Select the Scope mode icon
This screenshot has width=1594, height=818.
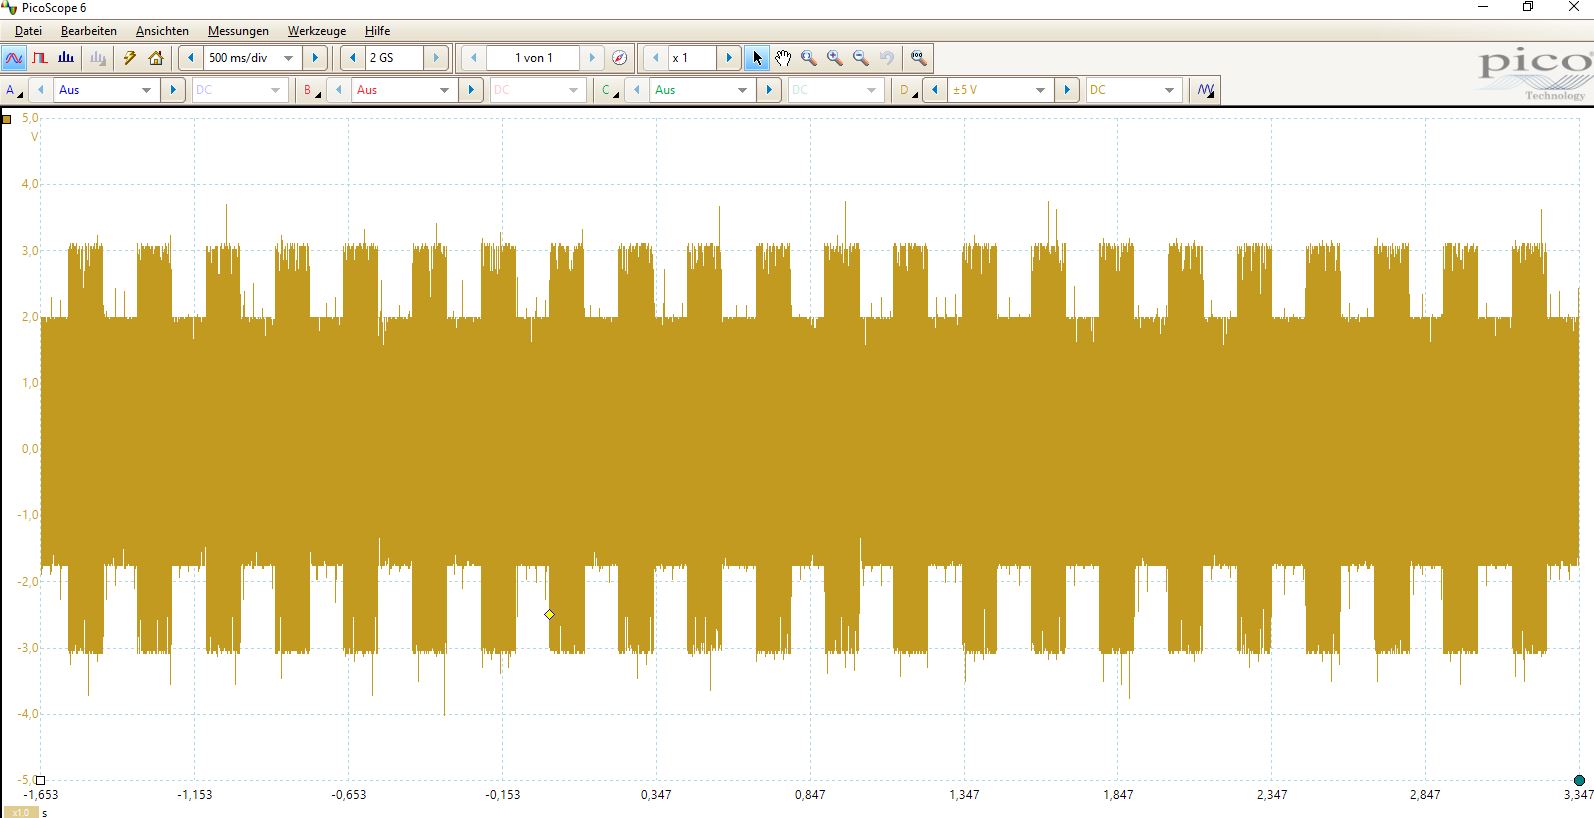coord(14,58)
